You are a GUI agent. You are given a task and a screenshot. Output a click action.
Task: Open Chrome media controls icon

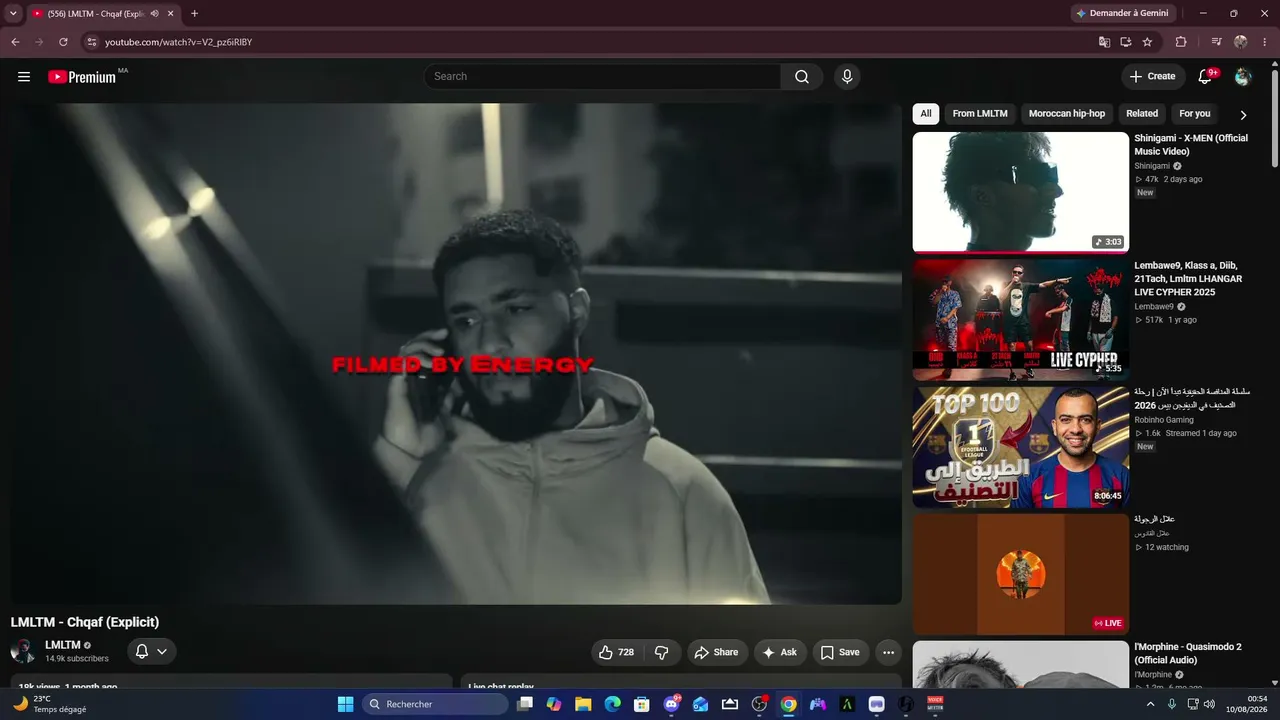click(x=1216, y=42)
